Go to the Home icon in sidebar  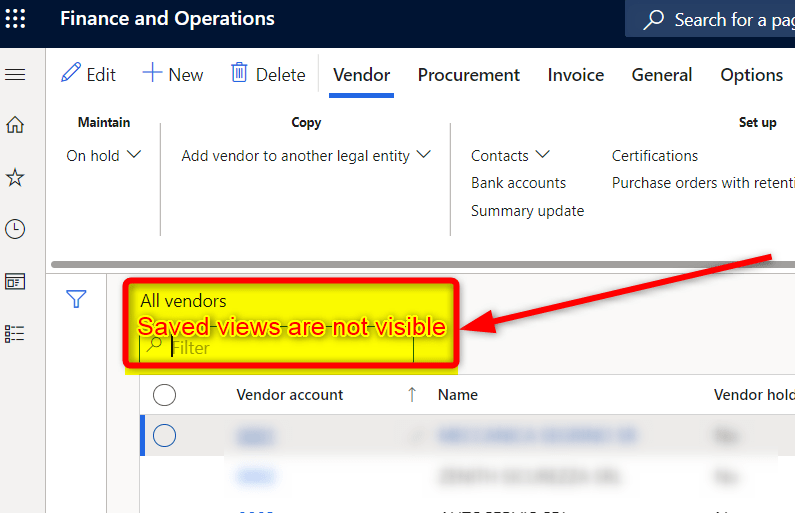tap(15, 125)
